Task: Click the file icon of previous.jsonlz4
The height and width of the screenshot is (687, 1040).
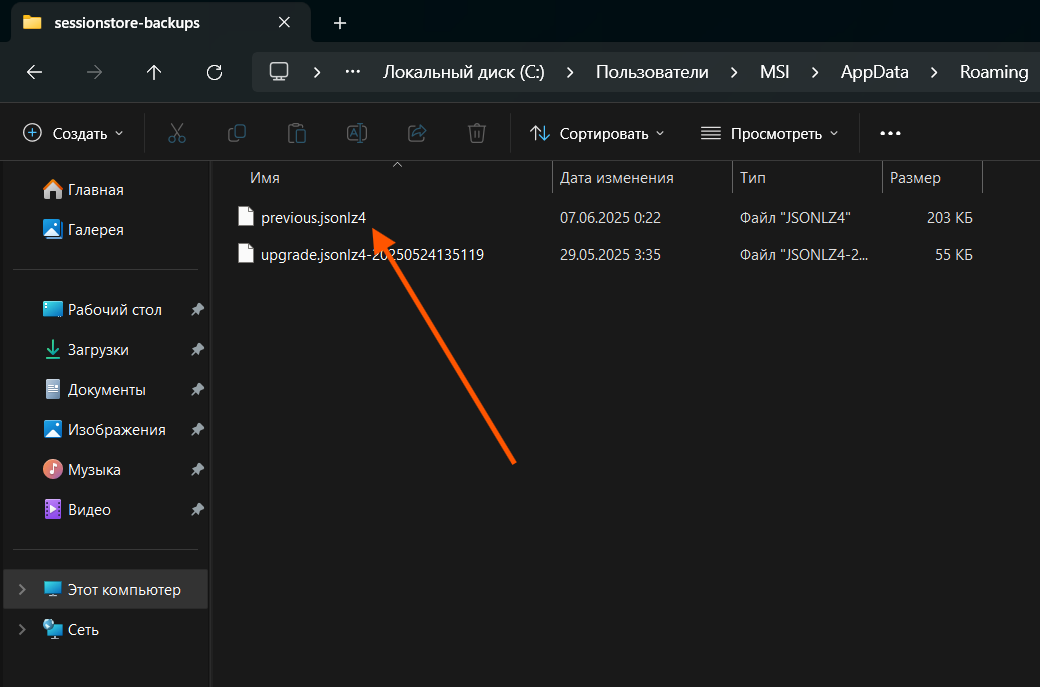Action: (x=246, y=217)
